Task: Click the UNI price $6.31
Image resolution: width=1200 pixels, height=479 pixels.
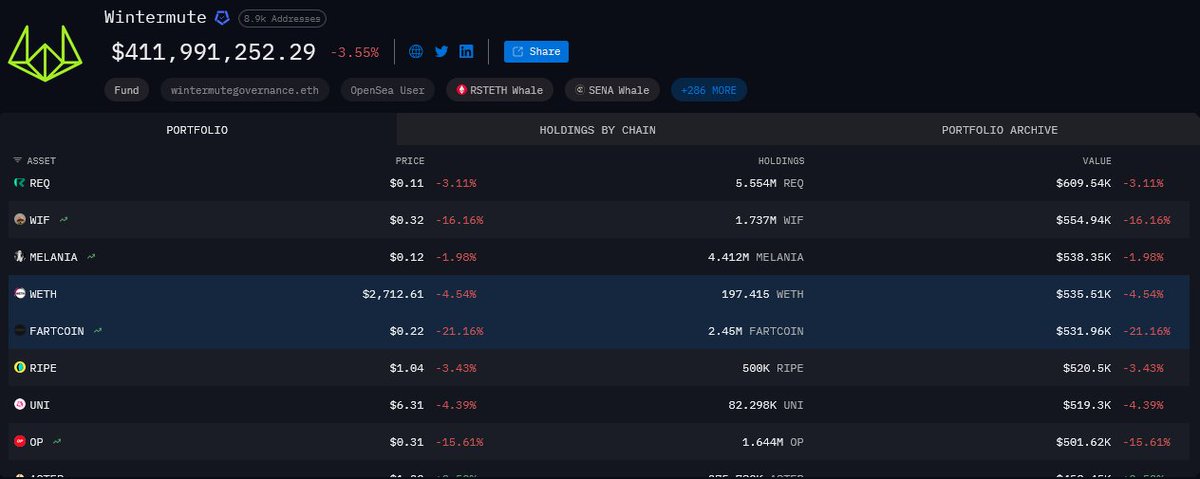Action: [x=408, y=405]
